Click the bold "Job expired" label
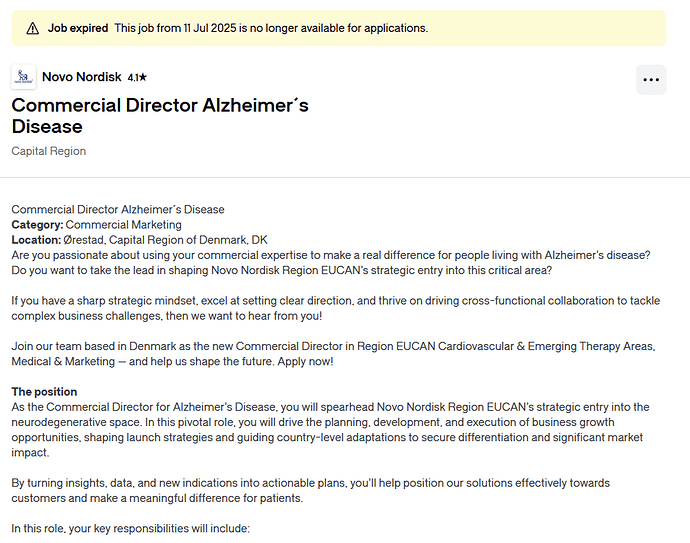Image resolution: width=690 pixels, height=543 pixels. click(x=78, y=28)
